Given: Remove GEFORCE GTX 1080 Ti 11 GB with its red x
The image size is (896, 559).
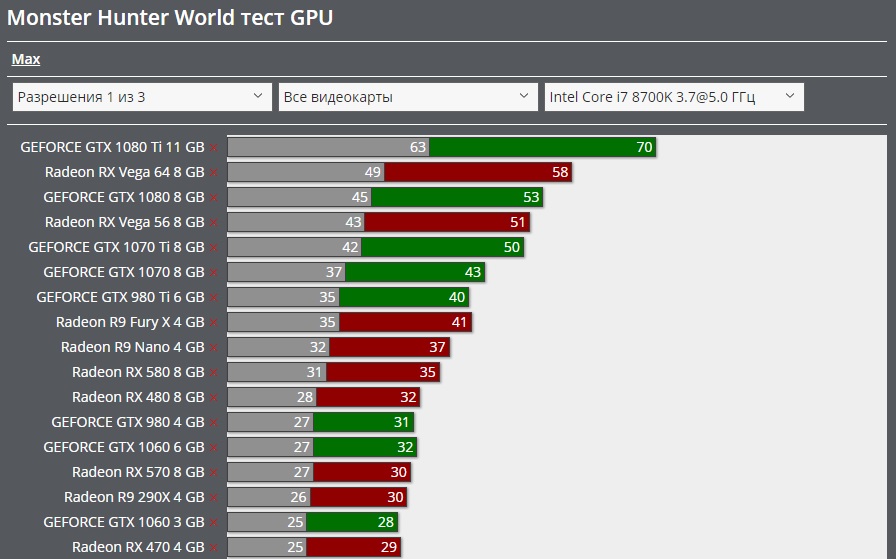Looking at the screenshot, I should [x=214, y=147].
